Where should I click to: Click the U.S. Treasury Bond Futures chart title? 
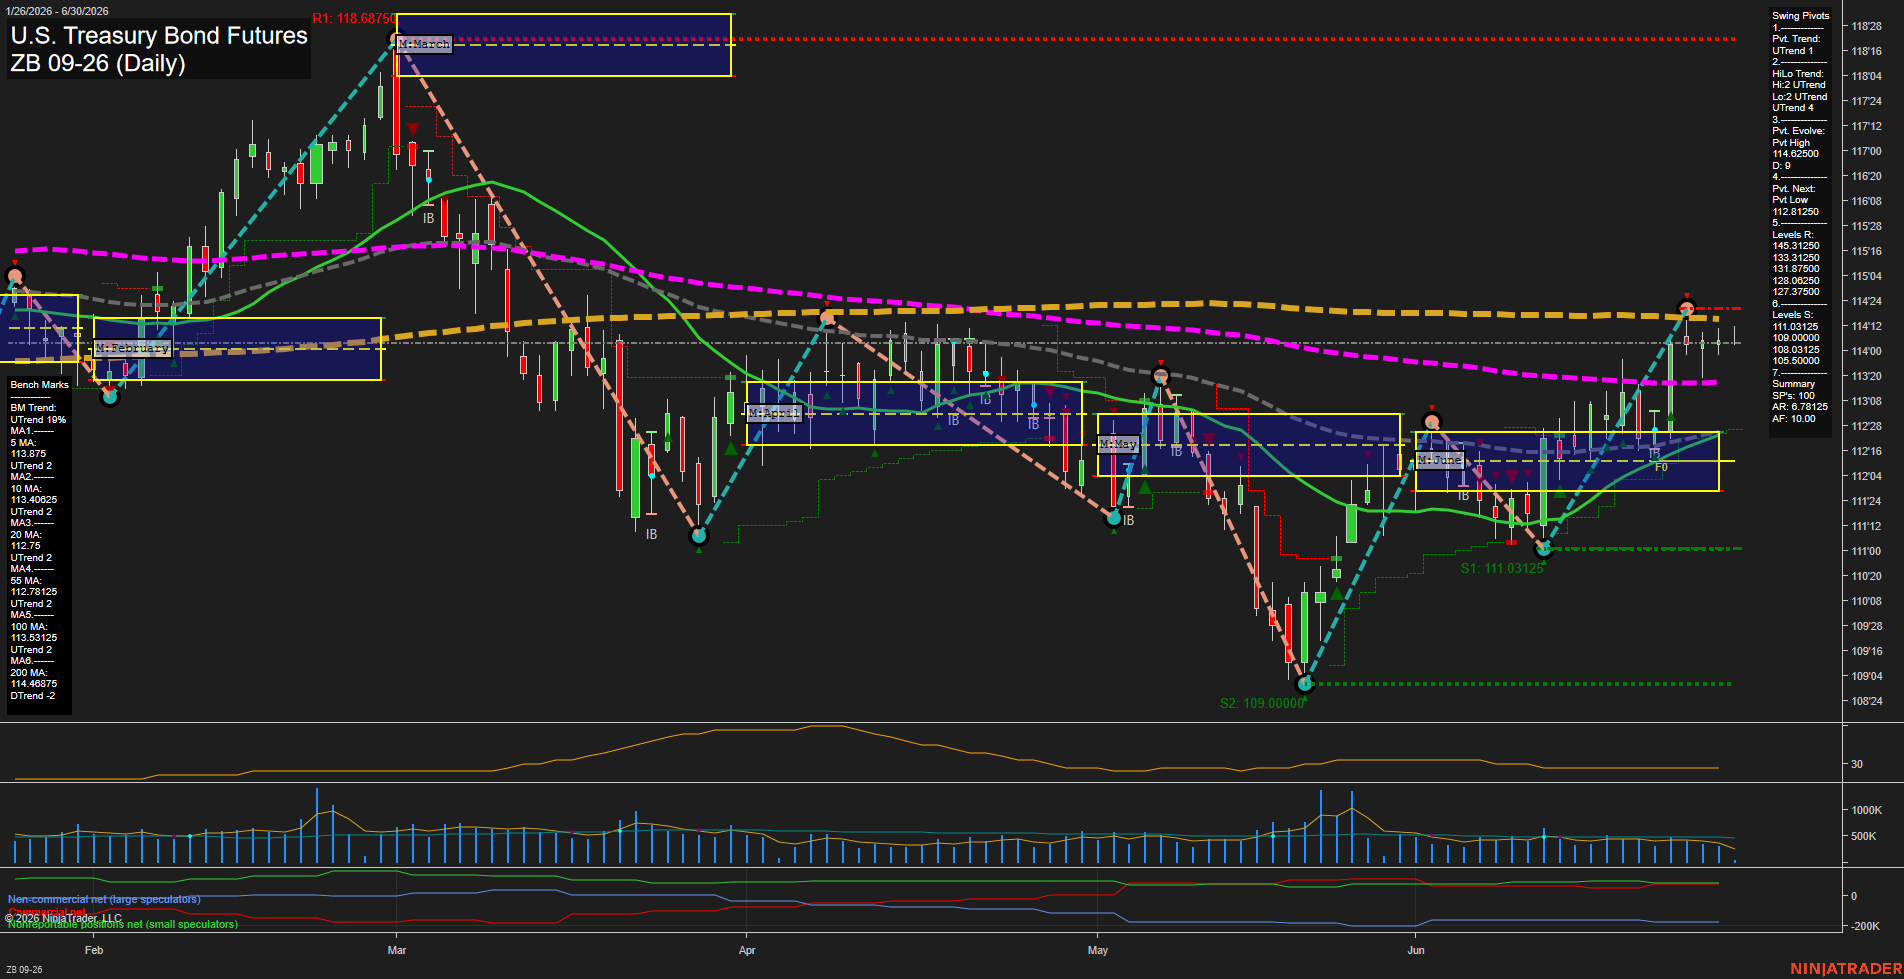tap(159, 36)
